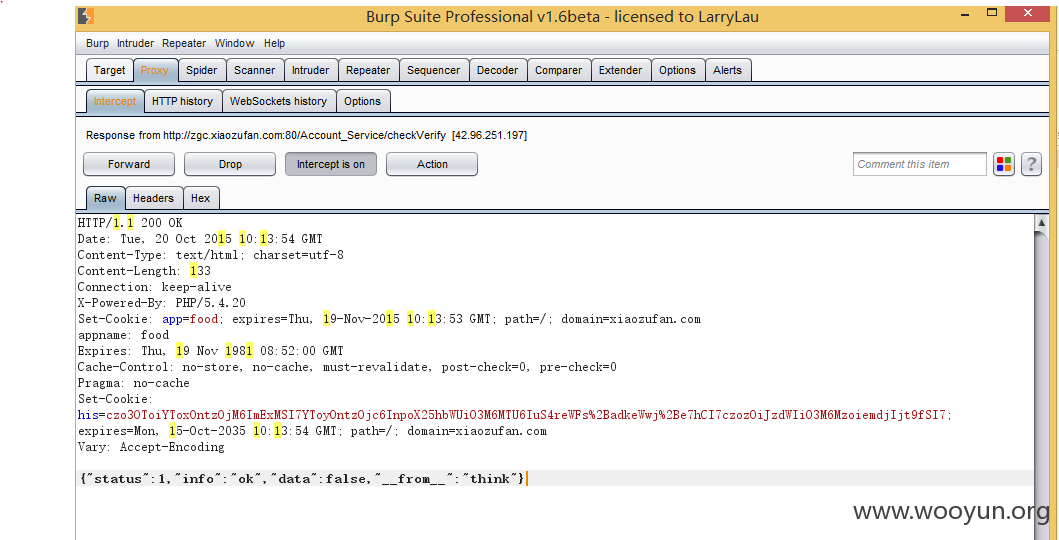Select the Intercept sub-tab
Screen dimensions: 1059x540
point(115,101)
